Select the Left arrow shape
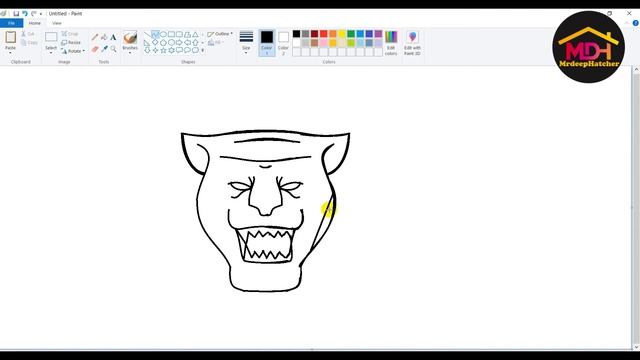 187,42
